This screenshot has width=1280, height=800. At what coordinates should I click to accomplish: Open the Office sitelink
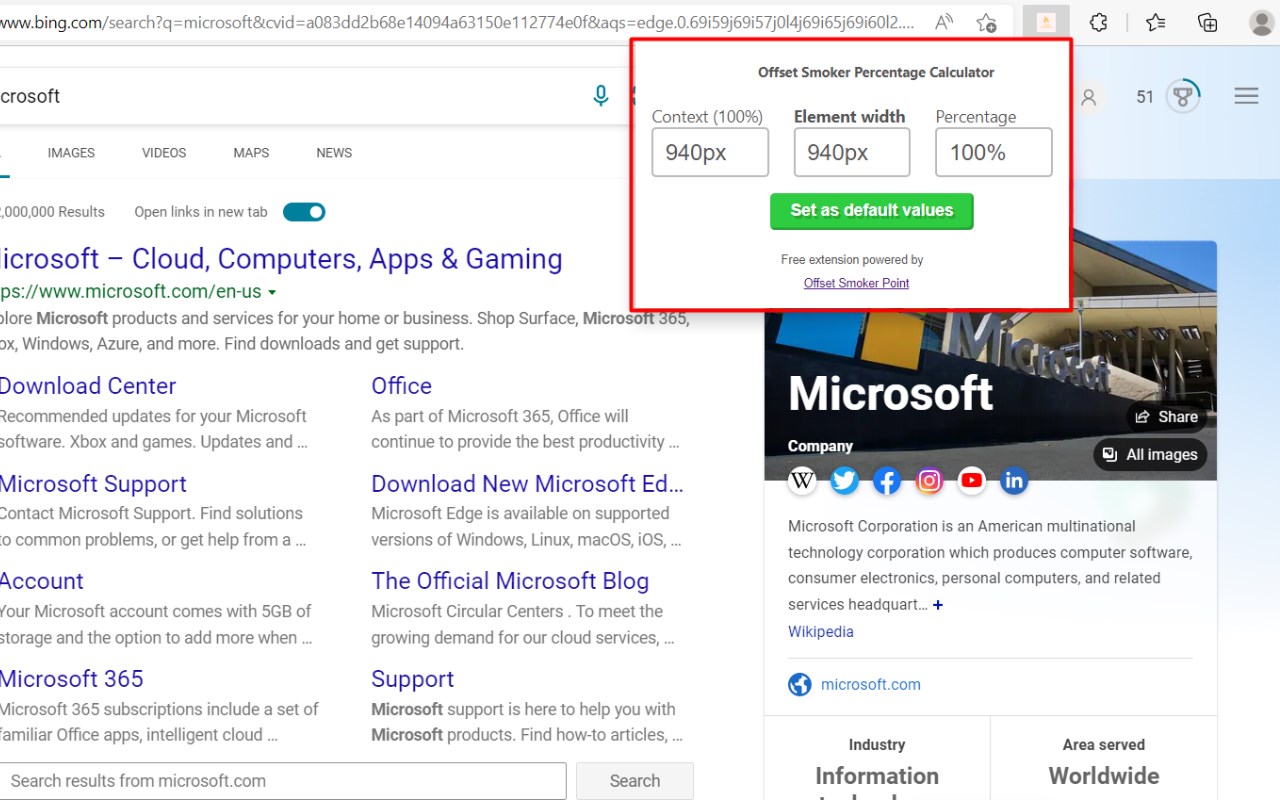click(x=401, y=386)
